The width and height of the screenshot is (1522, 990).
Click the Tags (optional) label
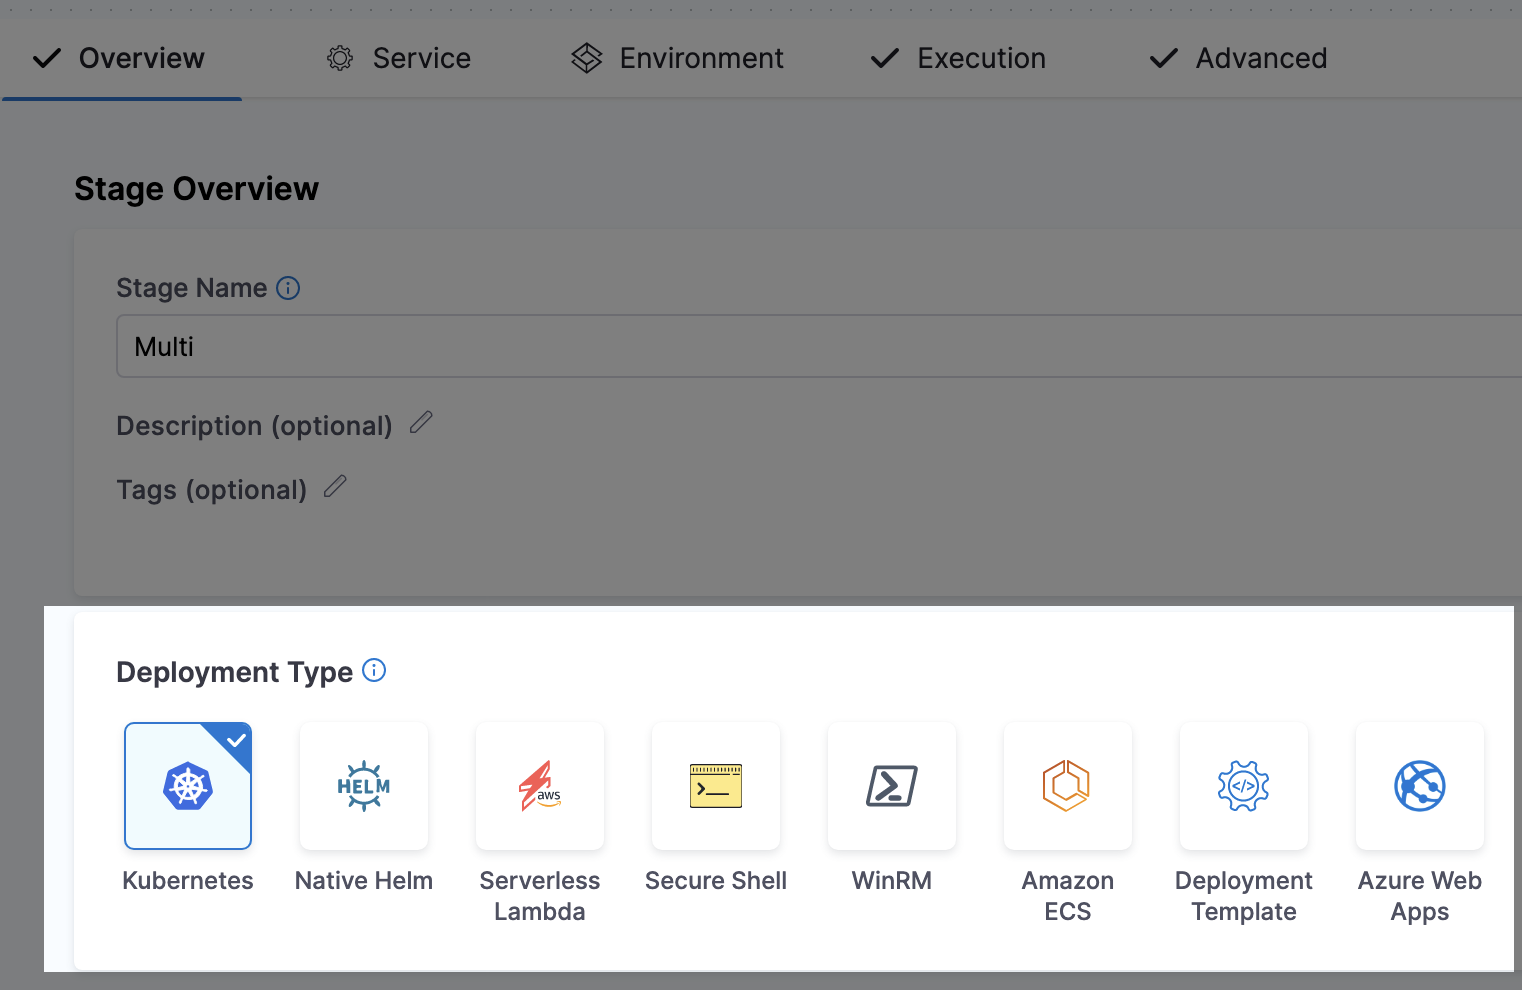pyautogui.click(x=211, y=490)
